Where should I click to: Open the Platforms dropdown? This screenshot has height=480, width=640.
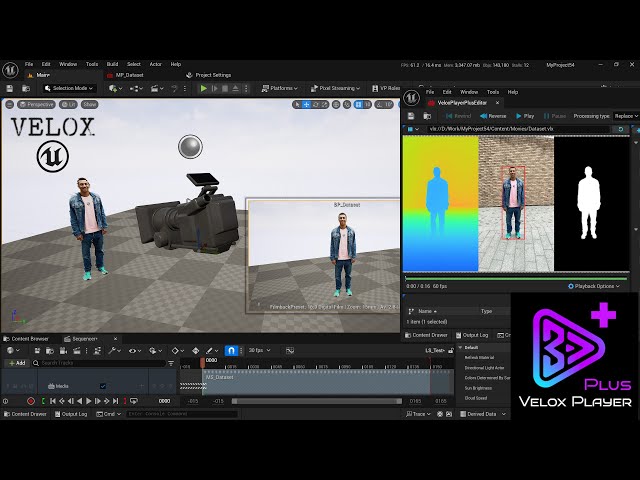coord(280,88)
